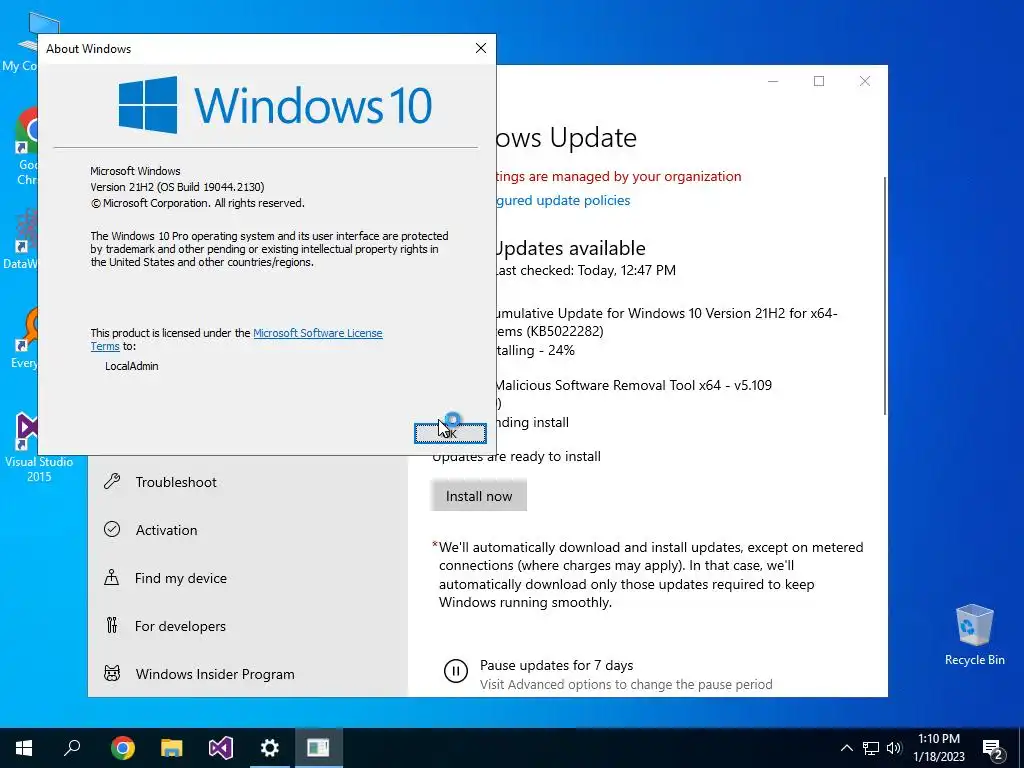
Task: Click the For developers tools icon
Action: click(x=112, y=626)
